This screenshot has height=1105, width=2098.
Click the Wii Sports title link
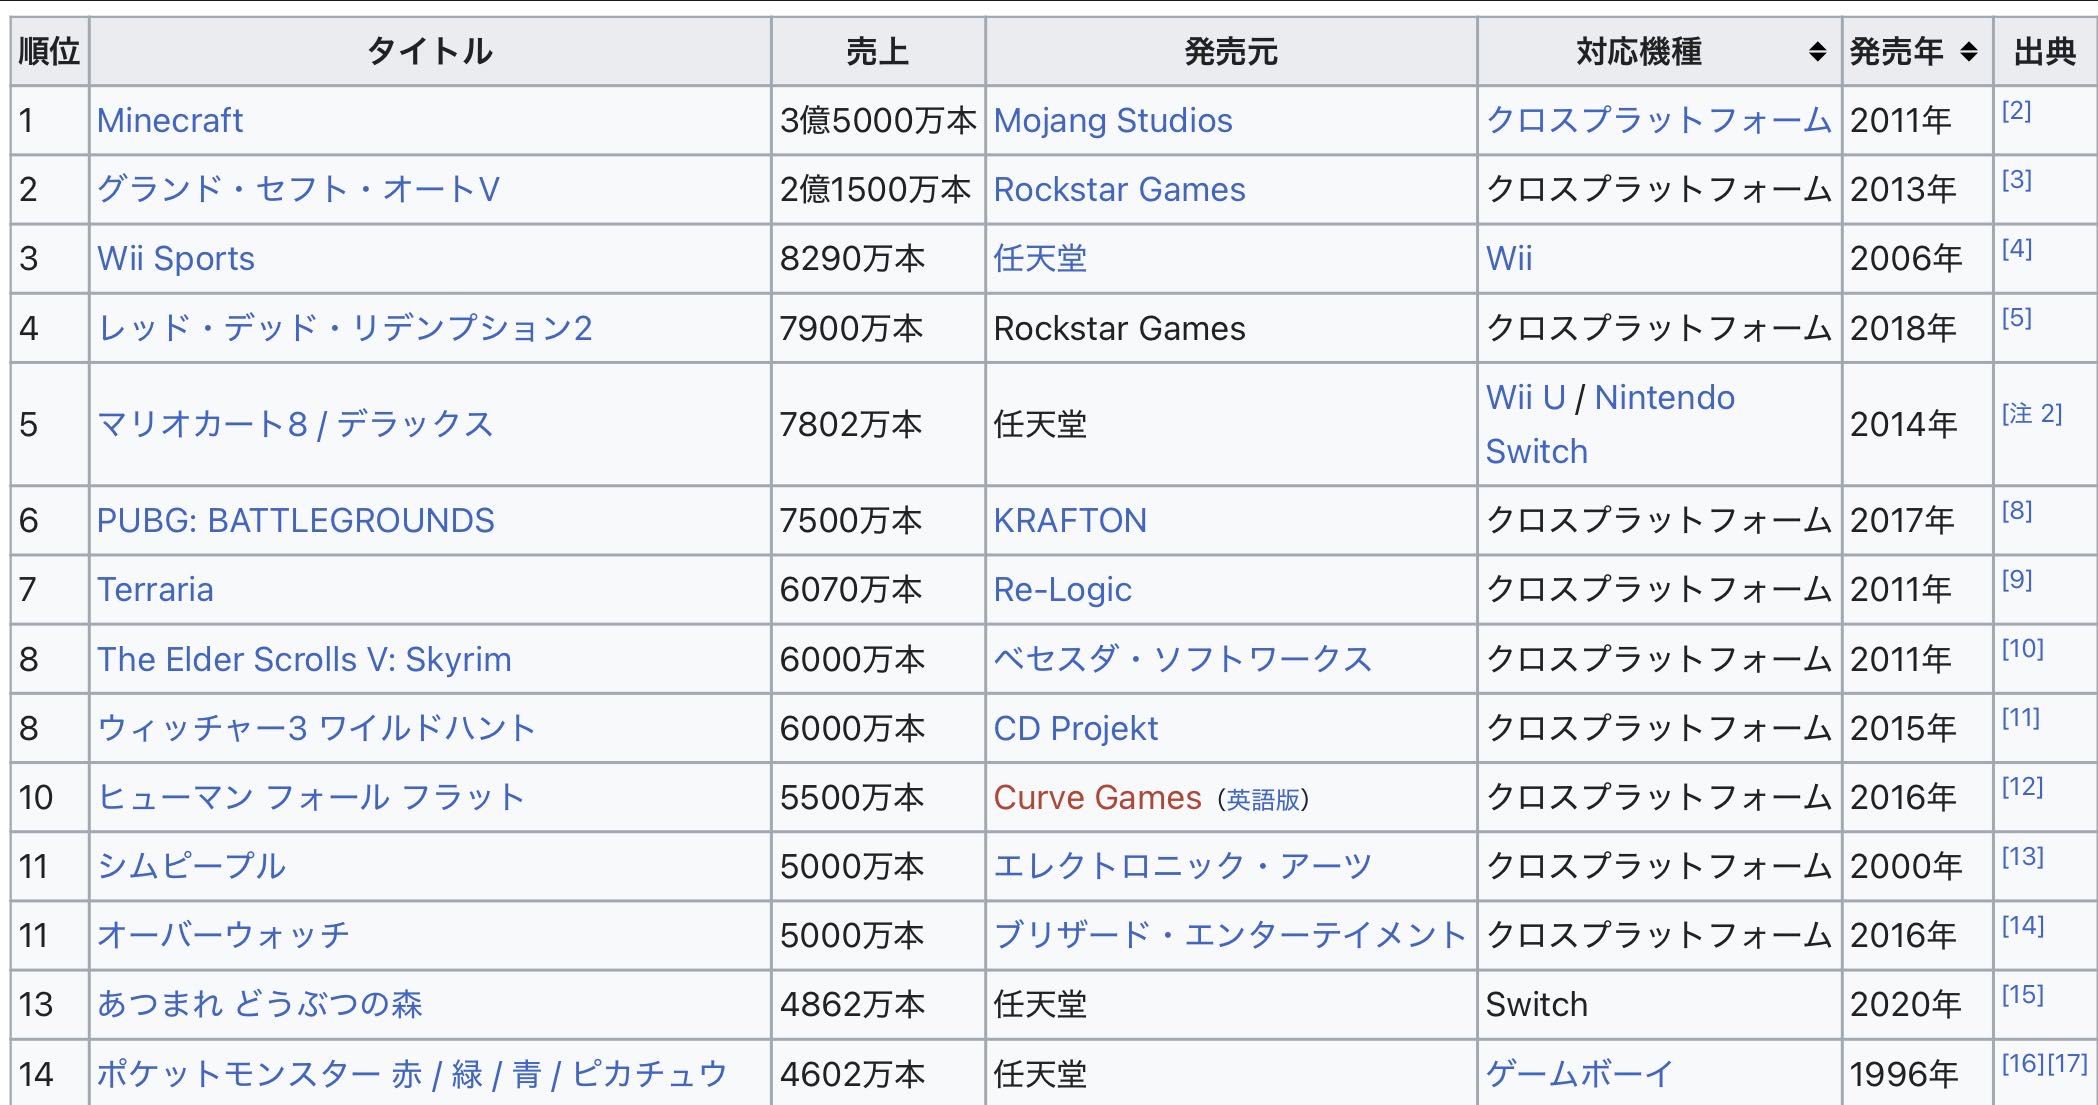coord(176,259)
